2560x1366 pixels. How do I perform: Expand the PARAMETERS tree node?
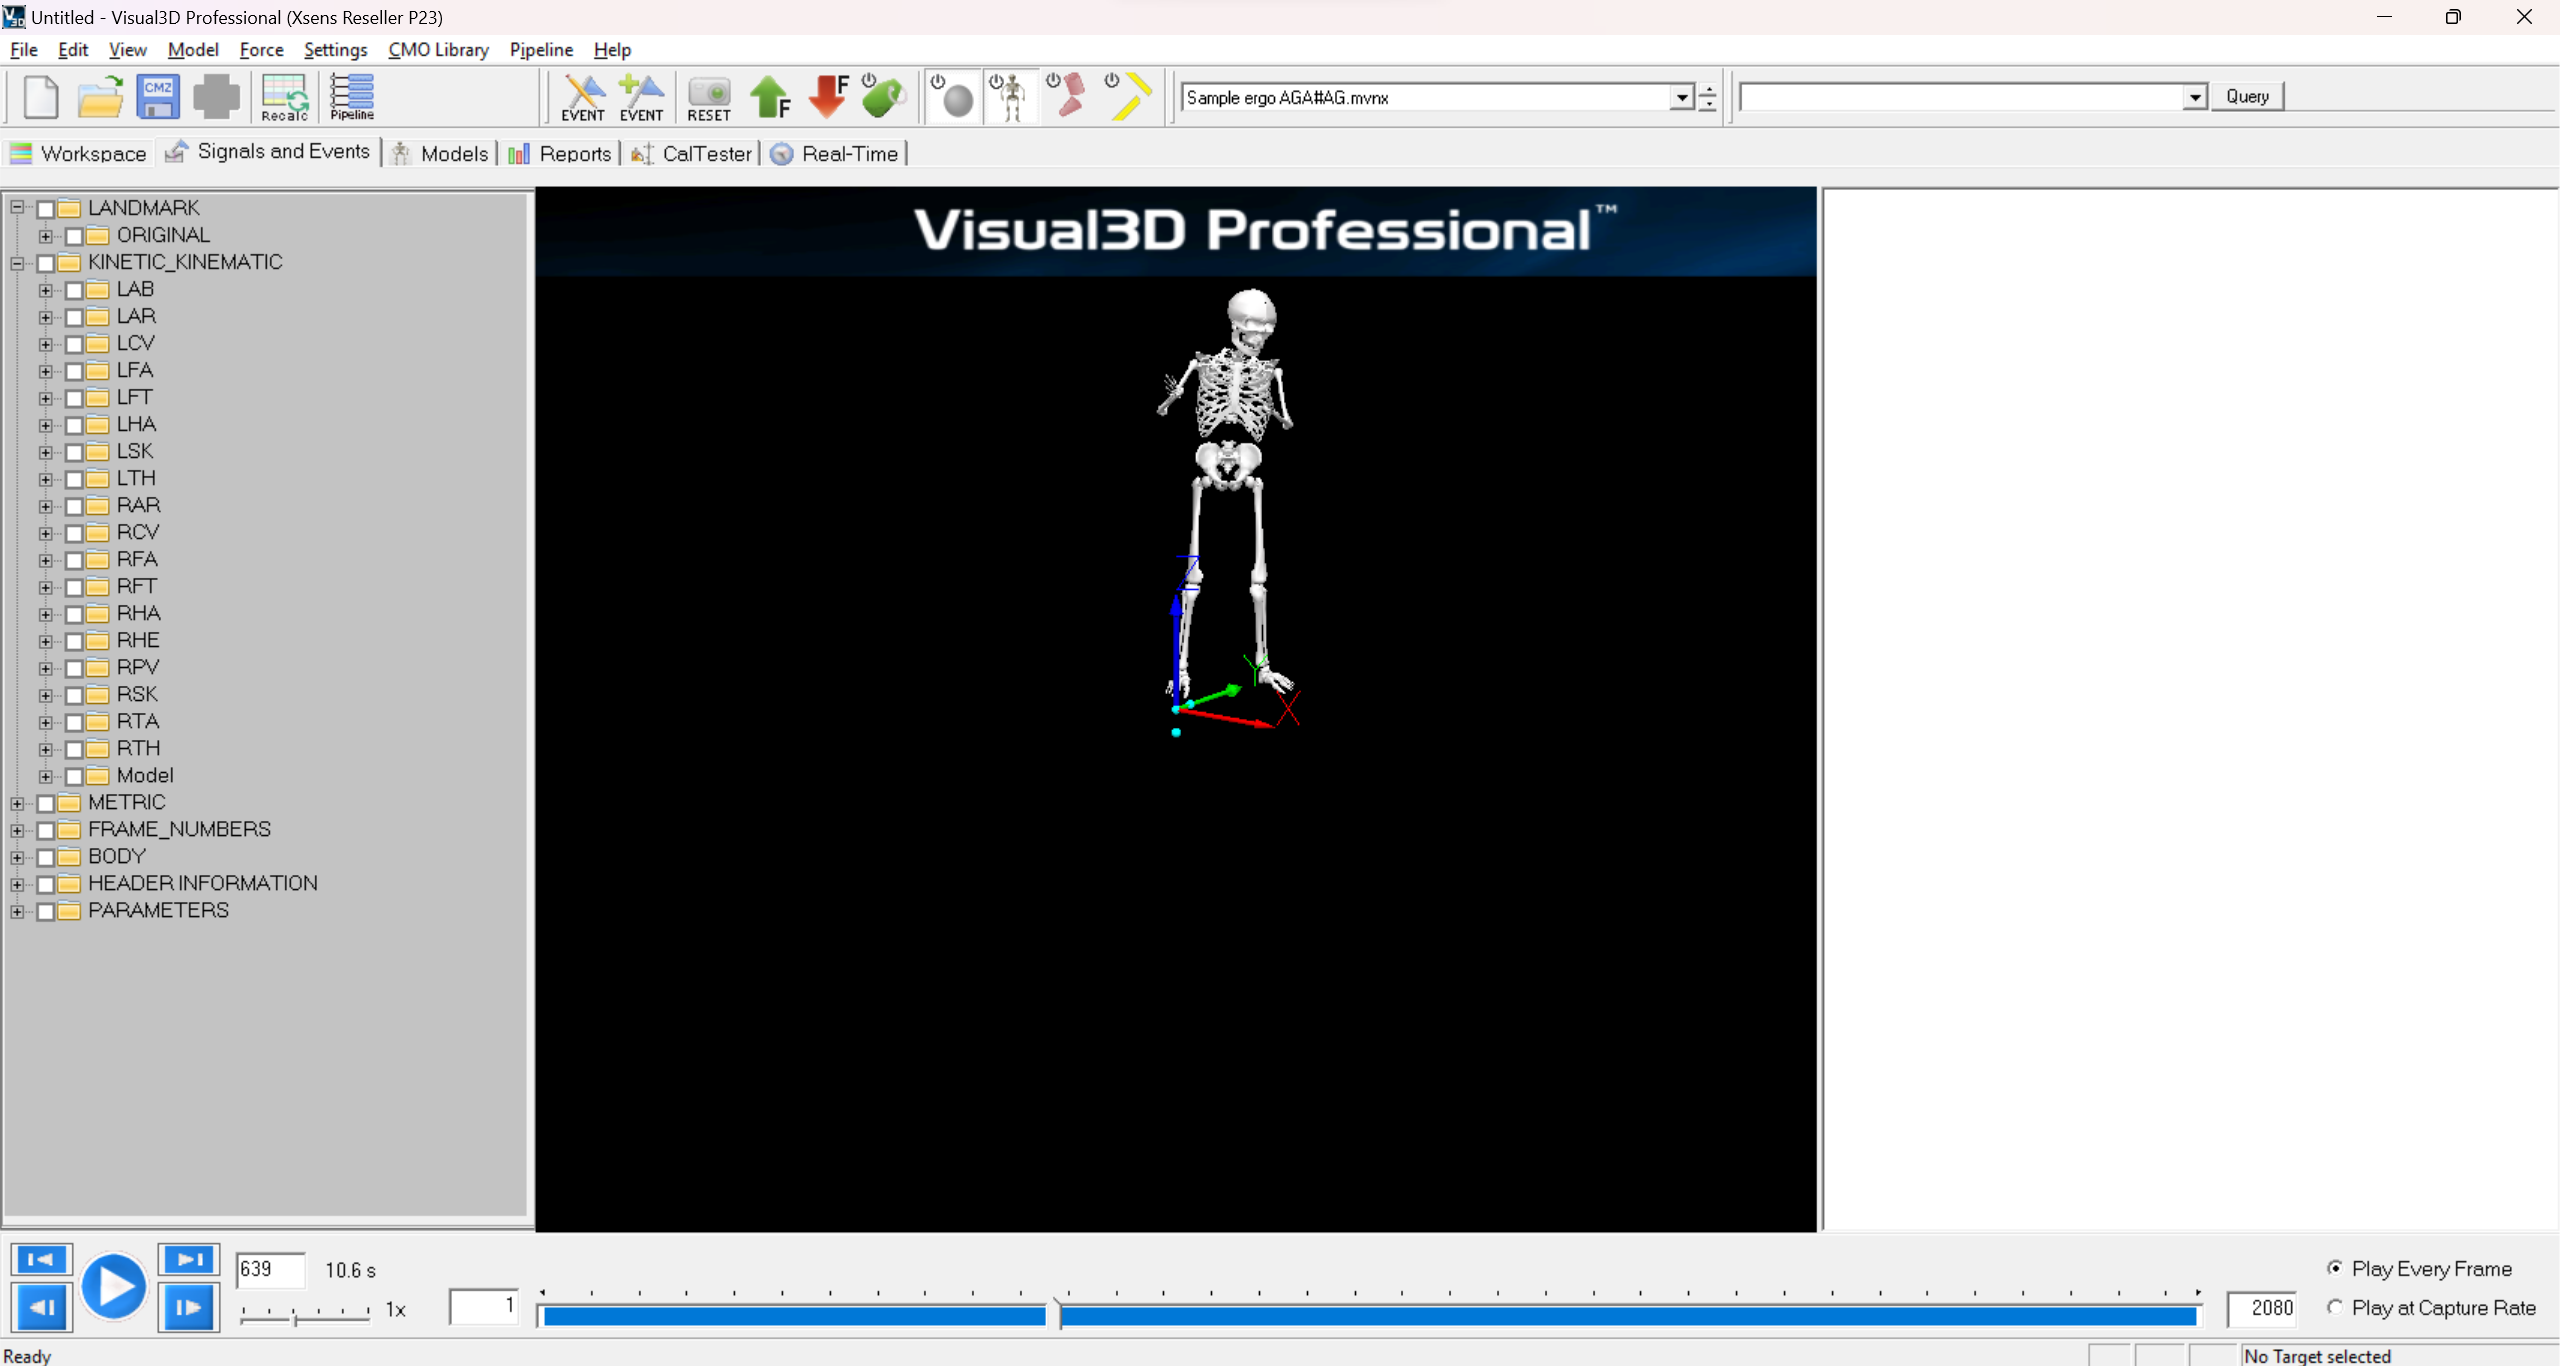click(17, 911)
